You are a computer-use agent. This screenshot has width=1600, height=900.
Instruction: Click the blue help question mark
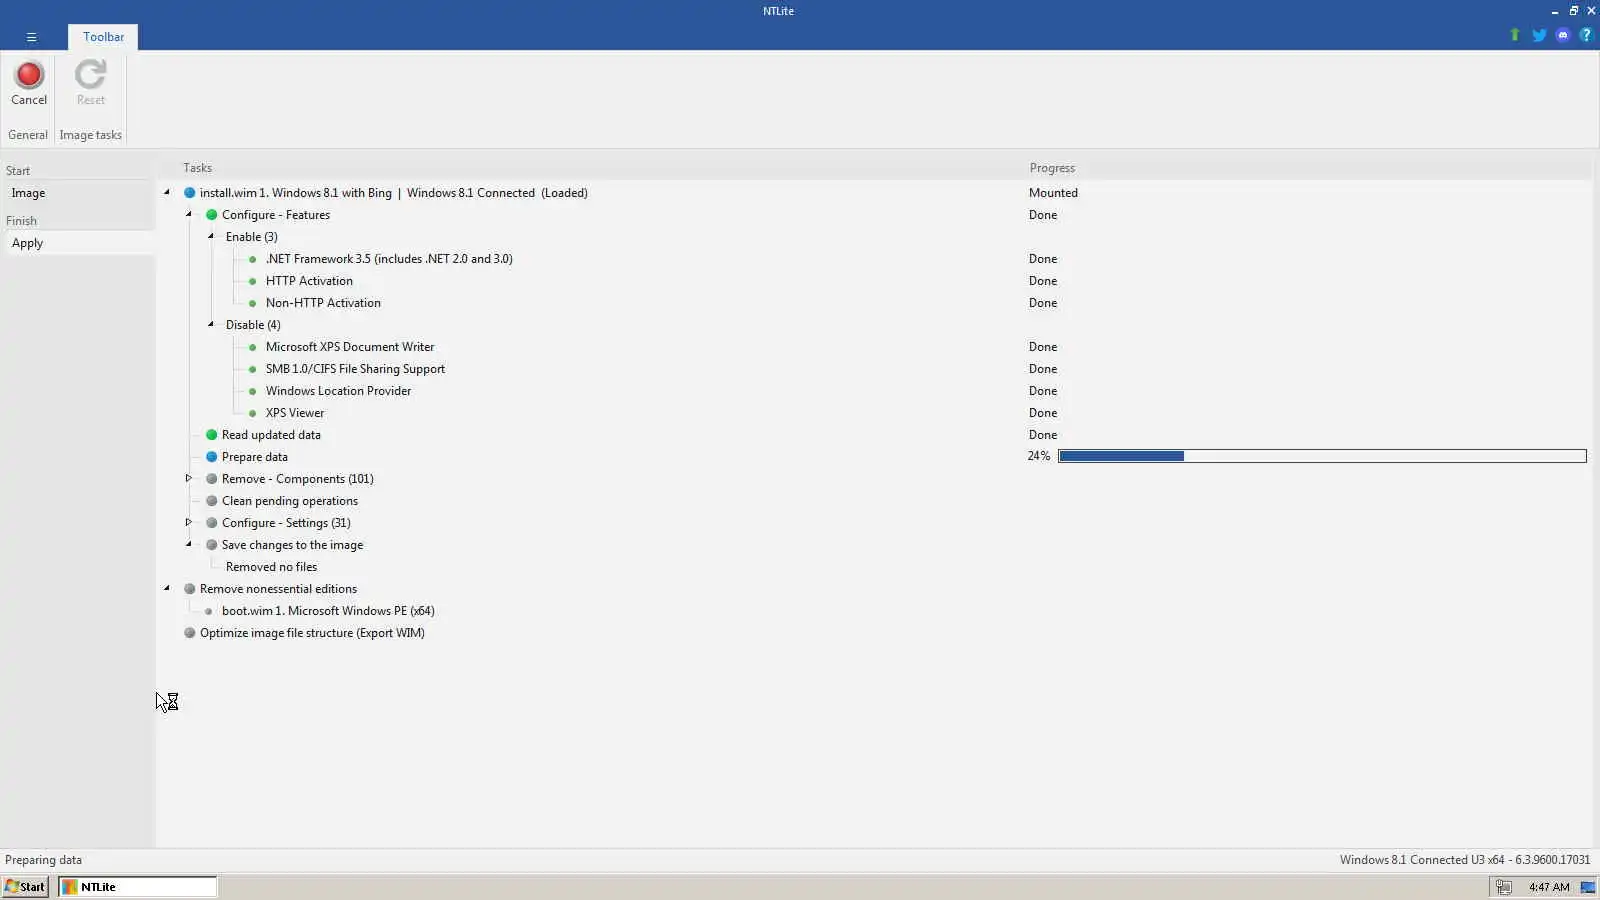point(1585,35)
